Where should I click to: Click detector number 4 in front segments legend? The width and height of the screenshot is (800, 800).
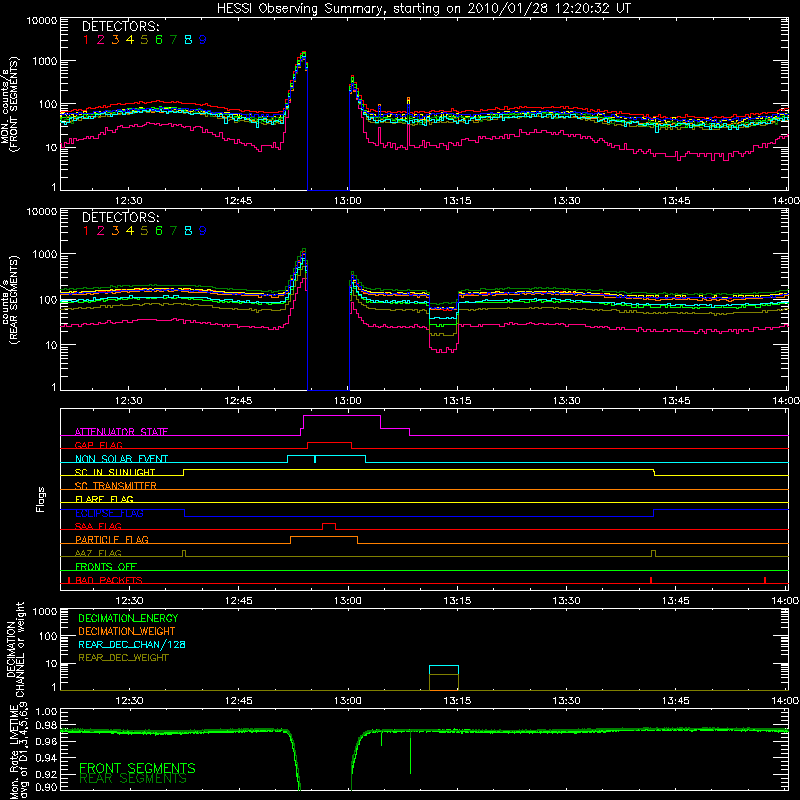130,40
